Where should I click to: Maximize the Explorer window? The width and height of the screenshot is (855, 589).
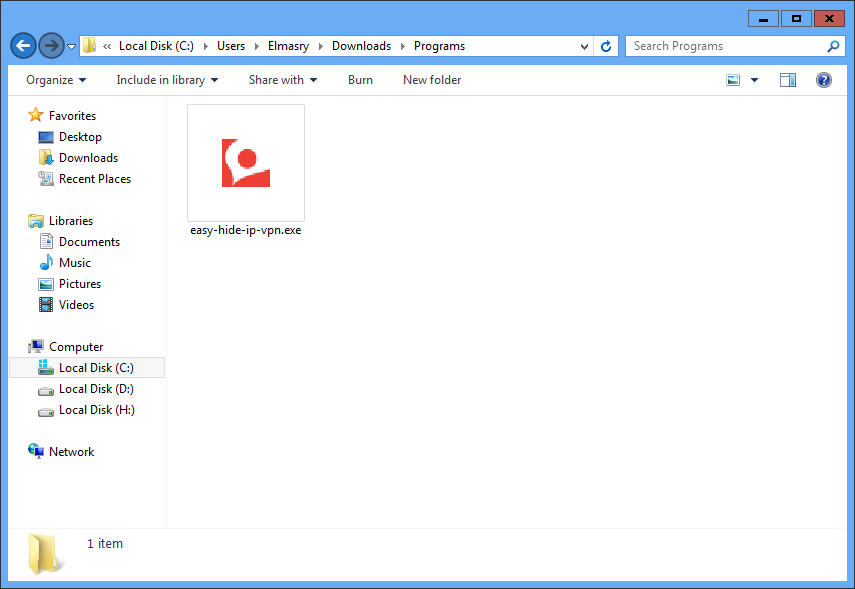click(796, 19)
